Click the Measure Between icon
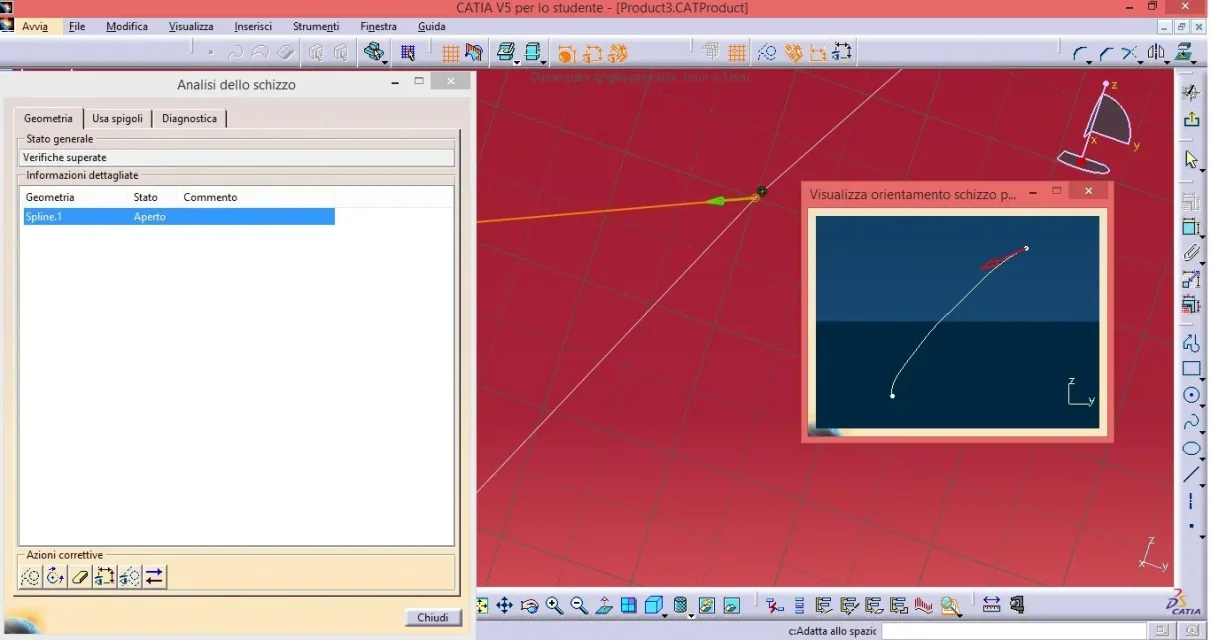Screen dimensions: 1211x640 [991, 605]
